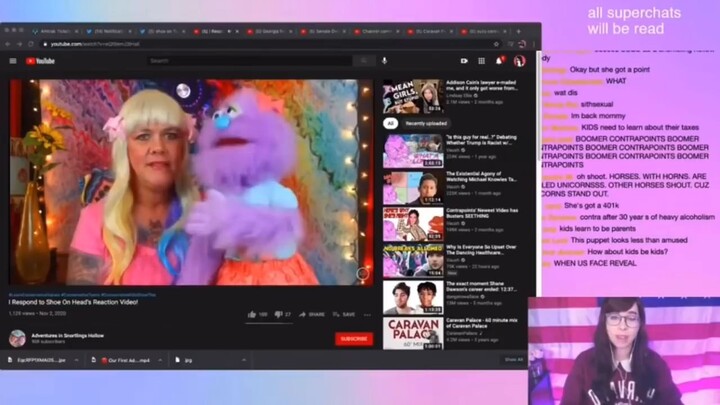Go to the YouTube home logo

pos(40,61)
